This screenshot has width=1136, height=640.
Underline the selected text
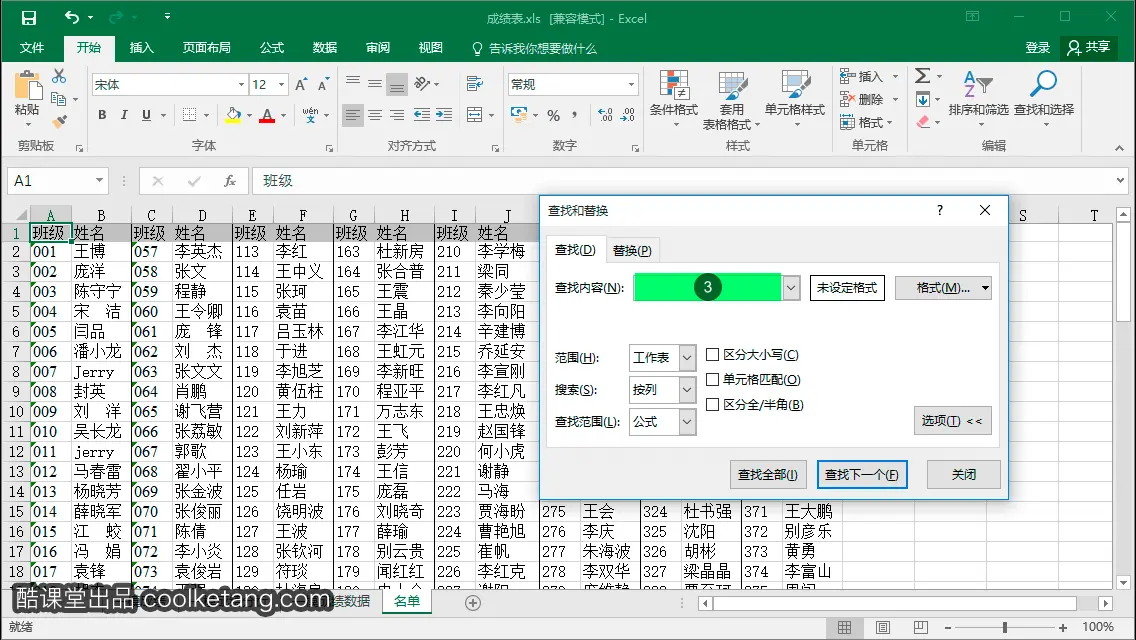pos(146,115)
